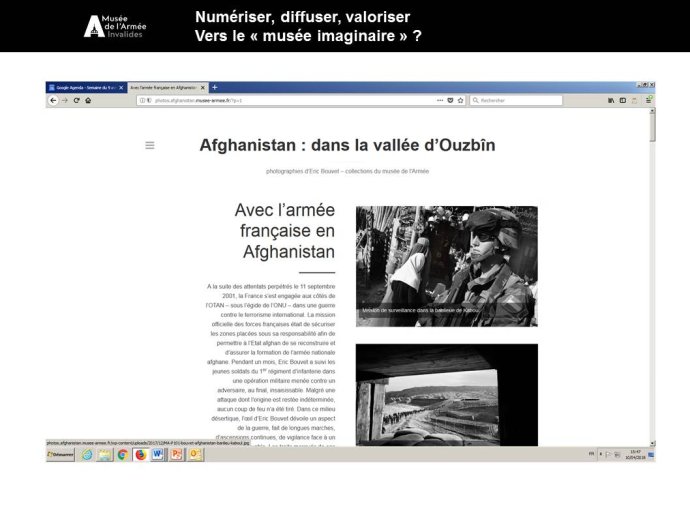This screenshot has height=517, width=690.
Task: Click the Pocket save icon
Action: [450, 100]
